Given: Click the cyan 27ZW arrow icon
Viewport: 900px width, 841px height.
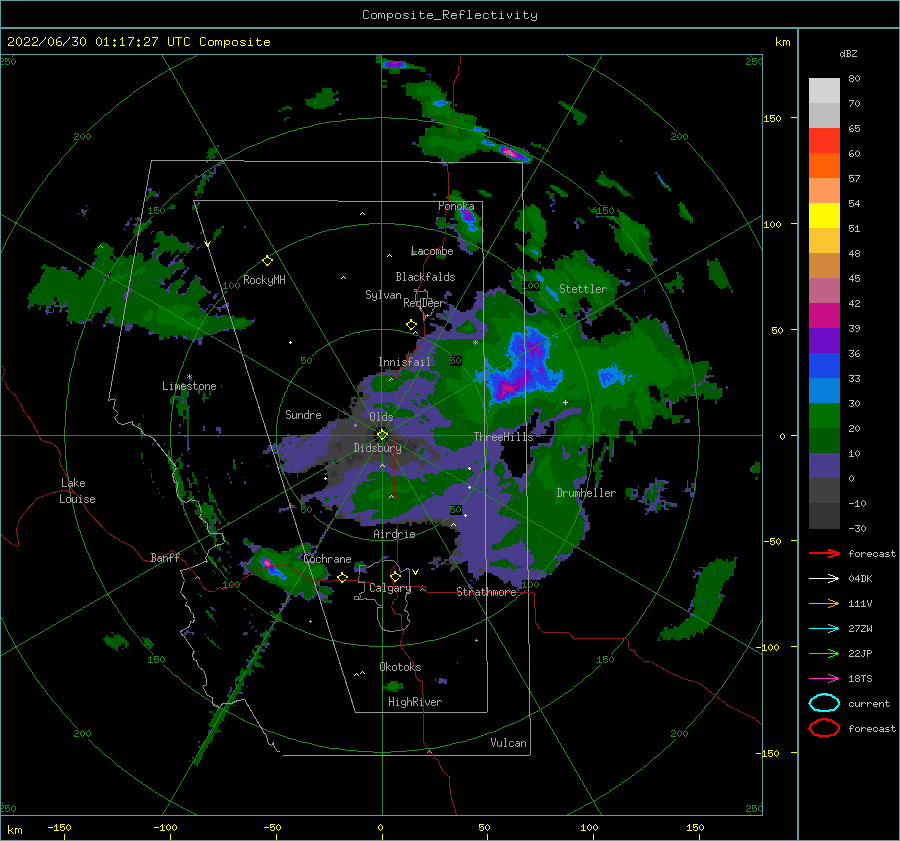Looking at the screenshot, I should click(824, 629).
